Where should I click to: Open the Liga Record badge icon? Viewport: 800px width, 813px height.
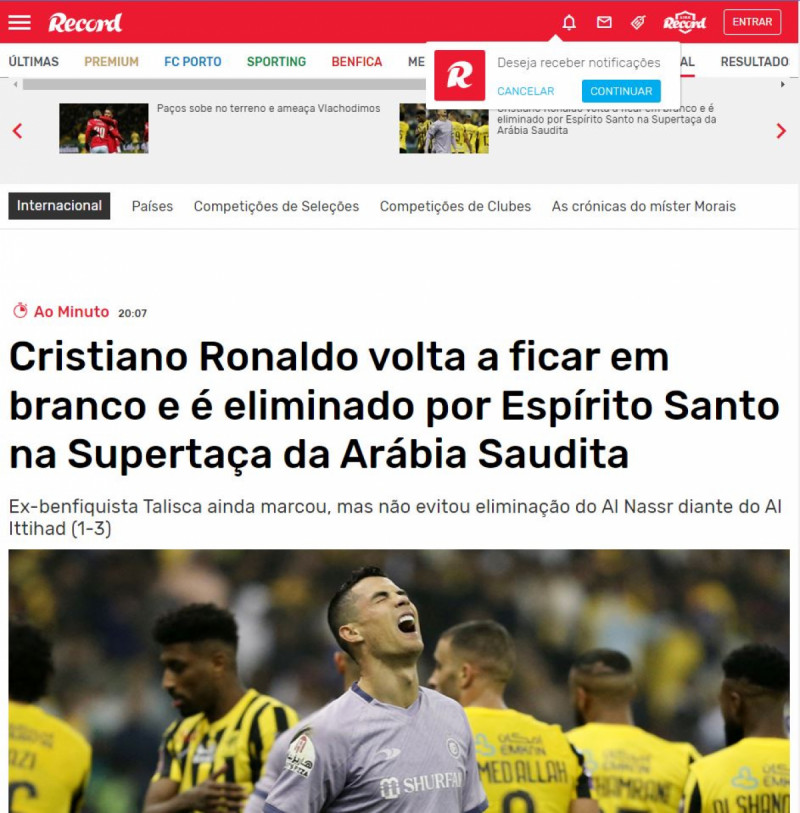[684, 22]
